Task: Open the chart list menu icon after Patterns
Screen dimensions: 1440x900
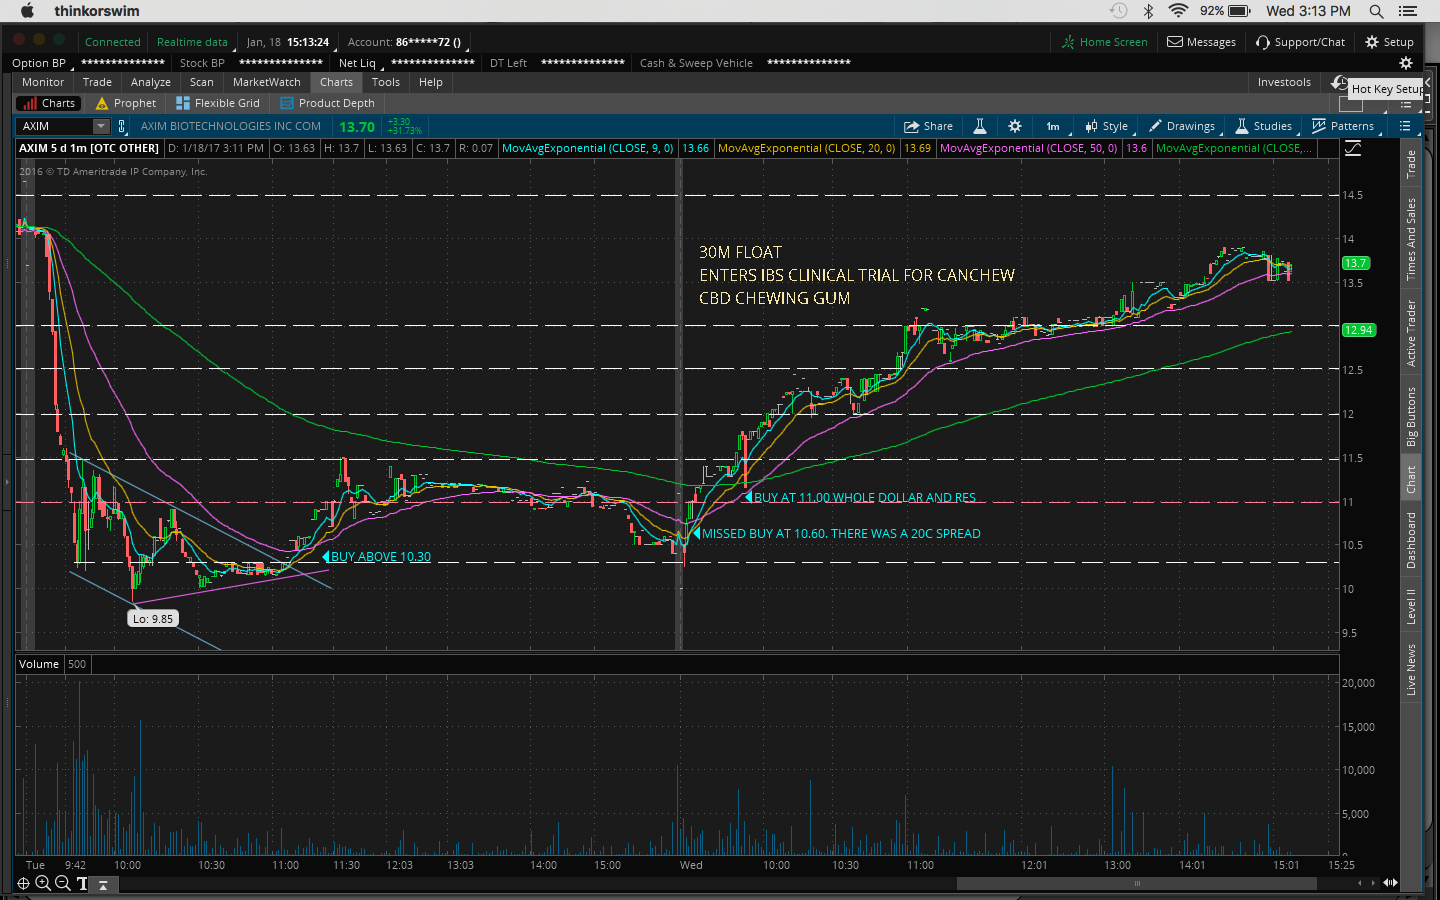Action: pyautogui.click(x=1405, y=126)
